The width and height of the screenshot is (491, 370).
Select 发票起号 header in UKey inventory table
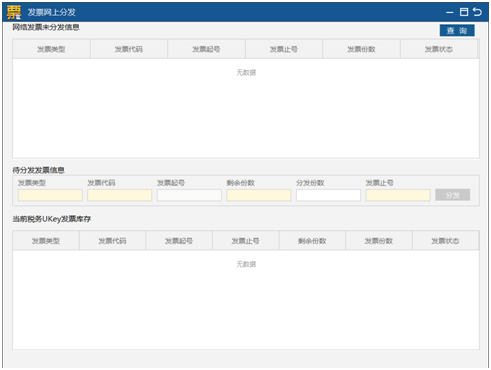point(179,241)
